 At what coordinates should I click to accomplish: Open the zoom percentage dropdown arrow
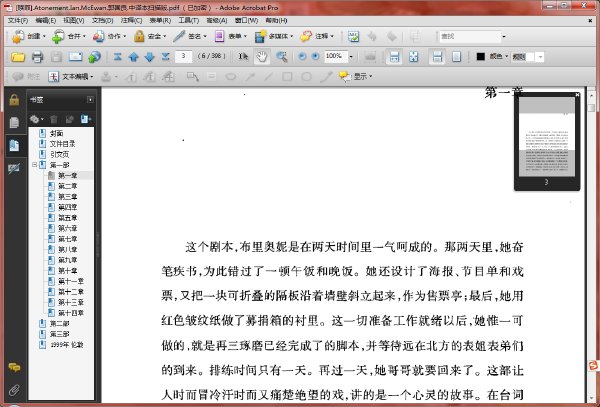point(351,57)
